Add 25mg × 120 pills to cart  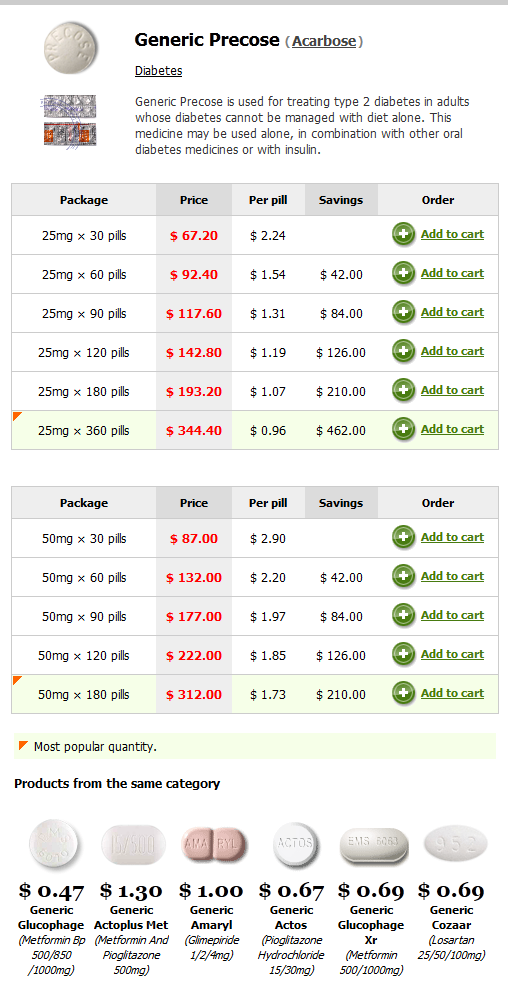point(452,351)
